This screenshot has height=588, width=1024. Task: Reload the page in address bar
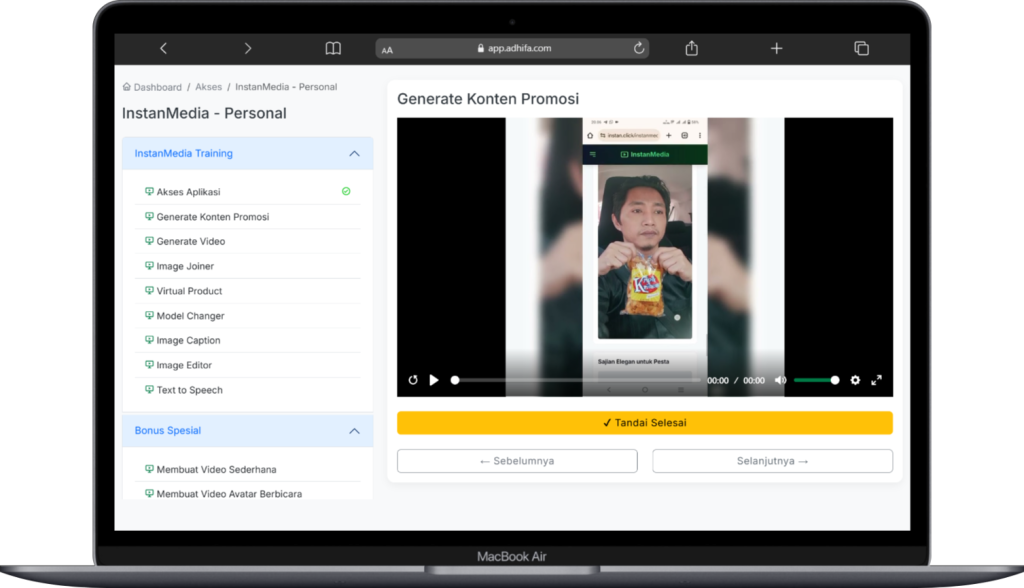639,48
